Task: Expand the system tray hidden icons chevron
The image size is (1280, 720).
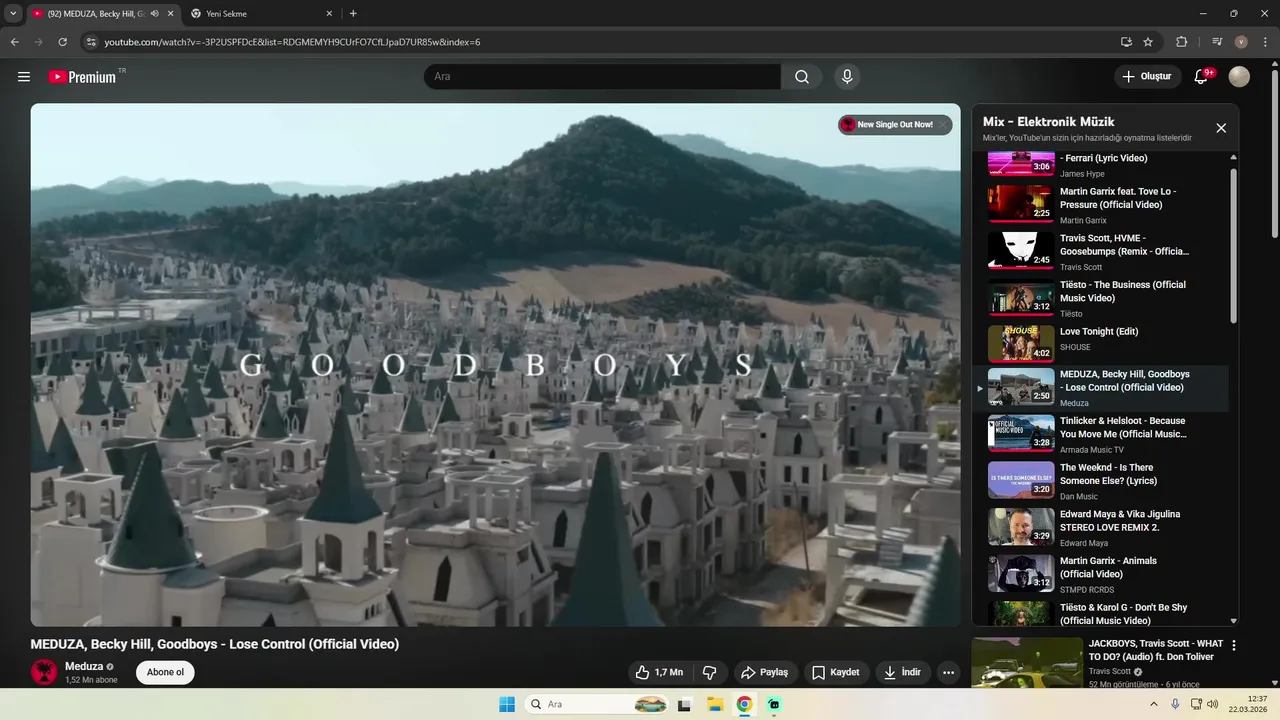Action: tap(1153, 704)
